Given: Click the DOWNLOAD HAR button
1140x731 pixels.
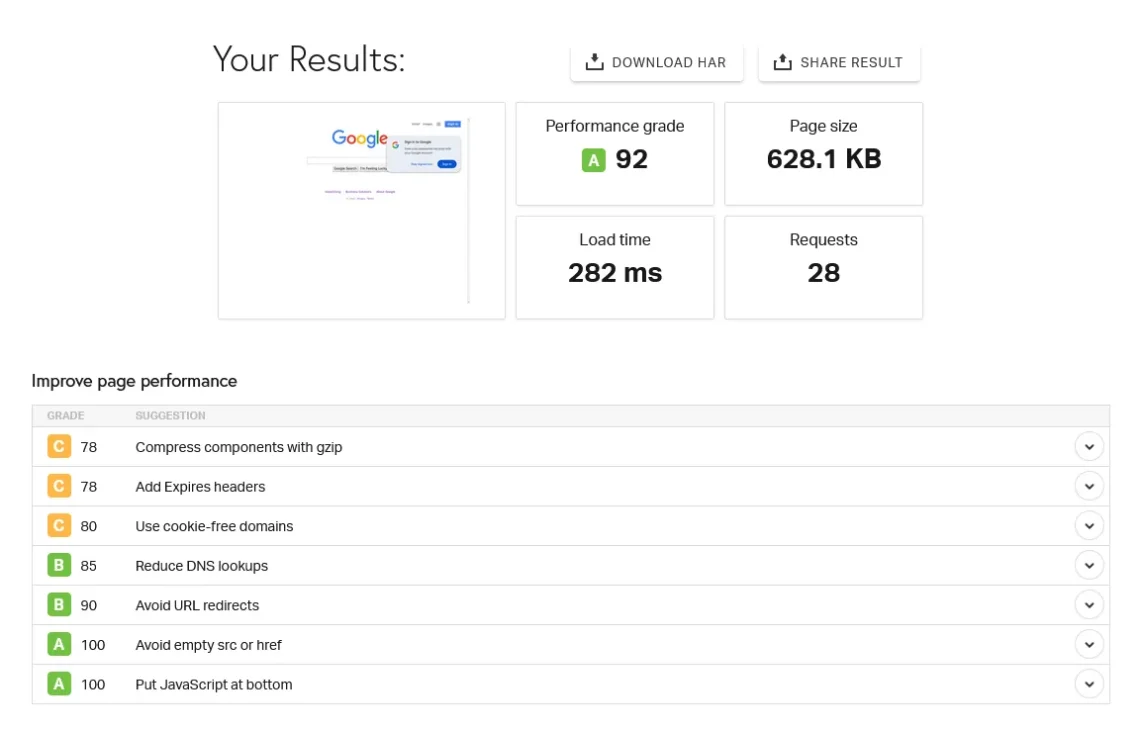Looking at the screenshot, I should point(657,61).
